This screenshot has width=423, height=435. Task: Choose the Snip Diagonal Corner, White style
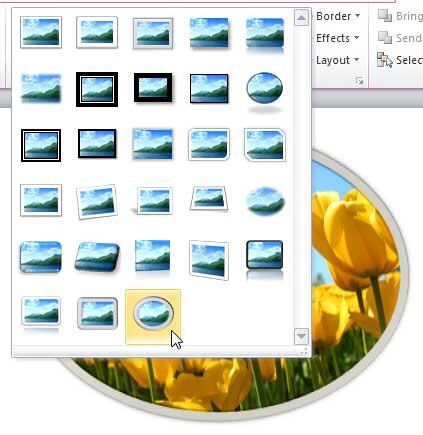pos(265,145)
